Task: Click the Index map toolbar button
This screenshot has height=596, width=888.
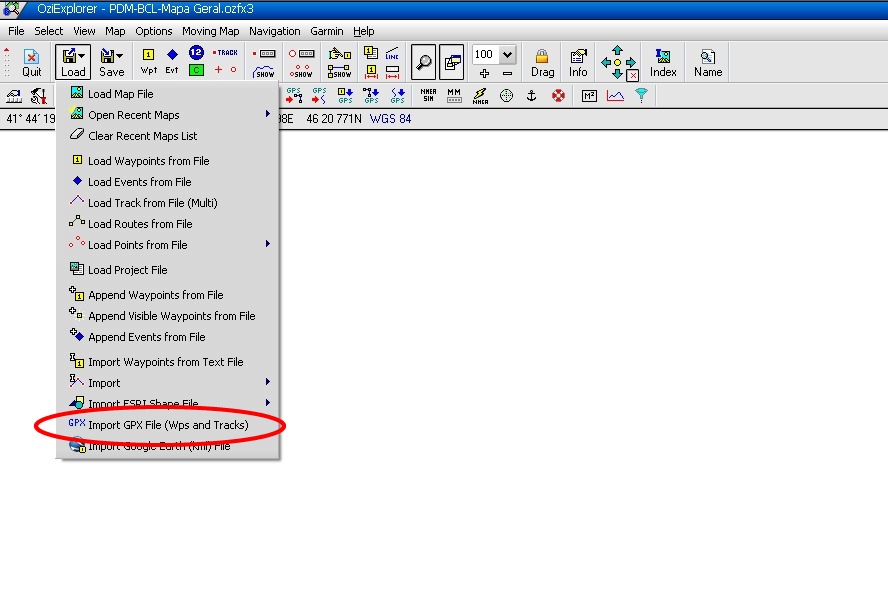Action: 663,62
